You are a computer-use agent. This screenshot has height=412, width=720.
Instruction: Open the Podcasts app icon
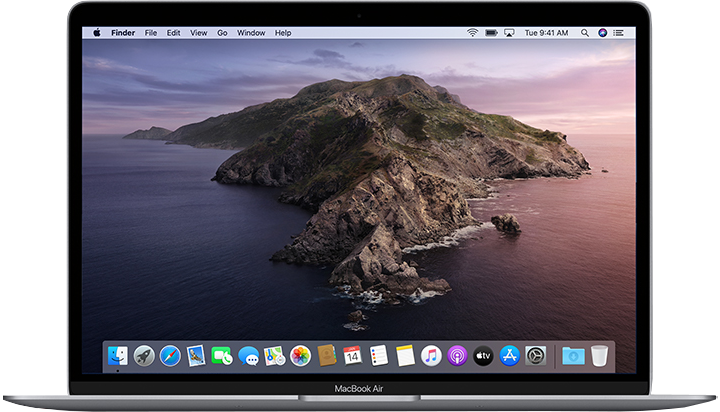pos(457,356)
